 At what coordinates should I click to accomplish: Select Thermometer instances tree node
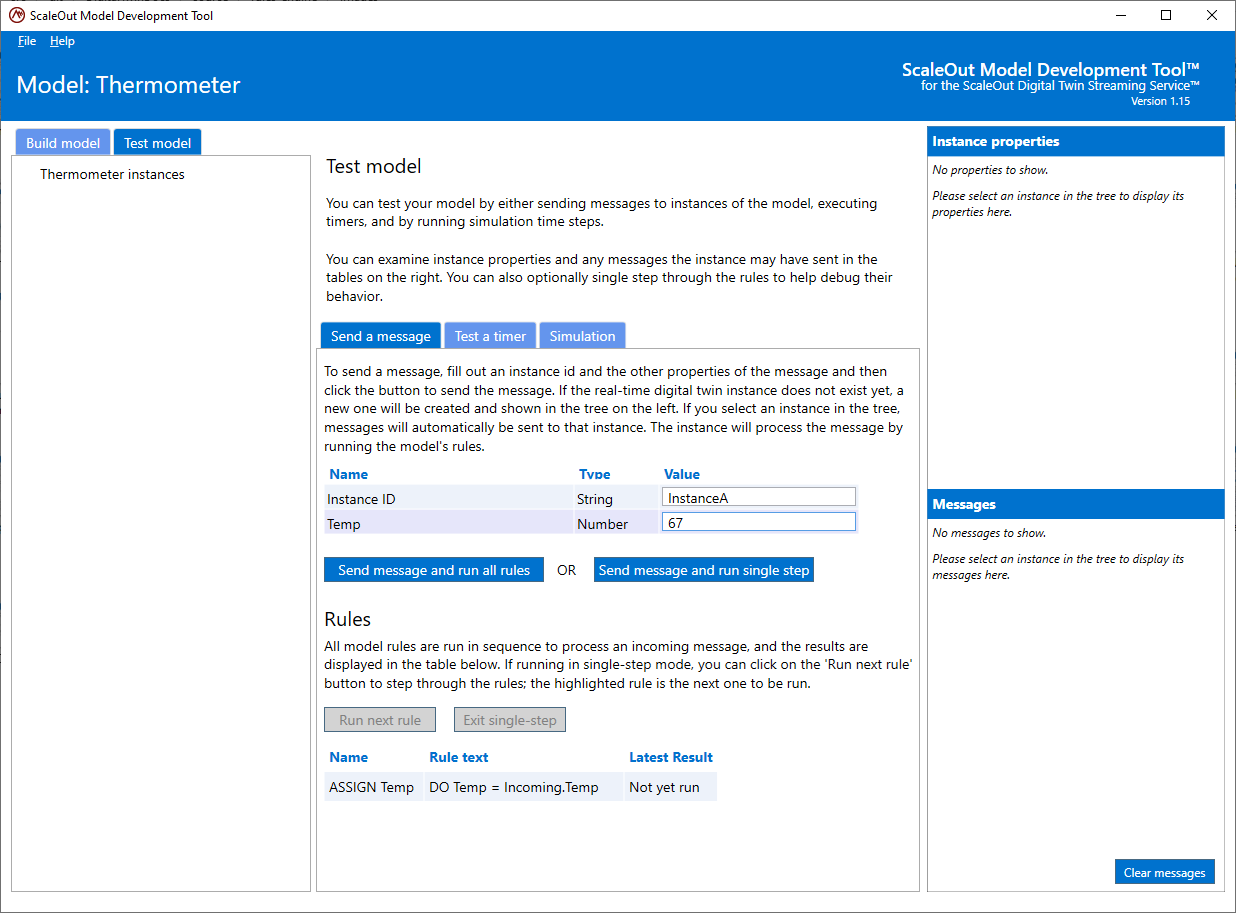tap(112, 174)
